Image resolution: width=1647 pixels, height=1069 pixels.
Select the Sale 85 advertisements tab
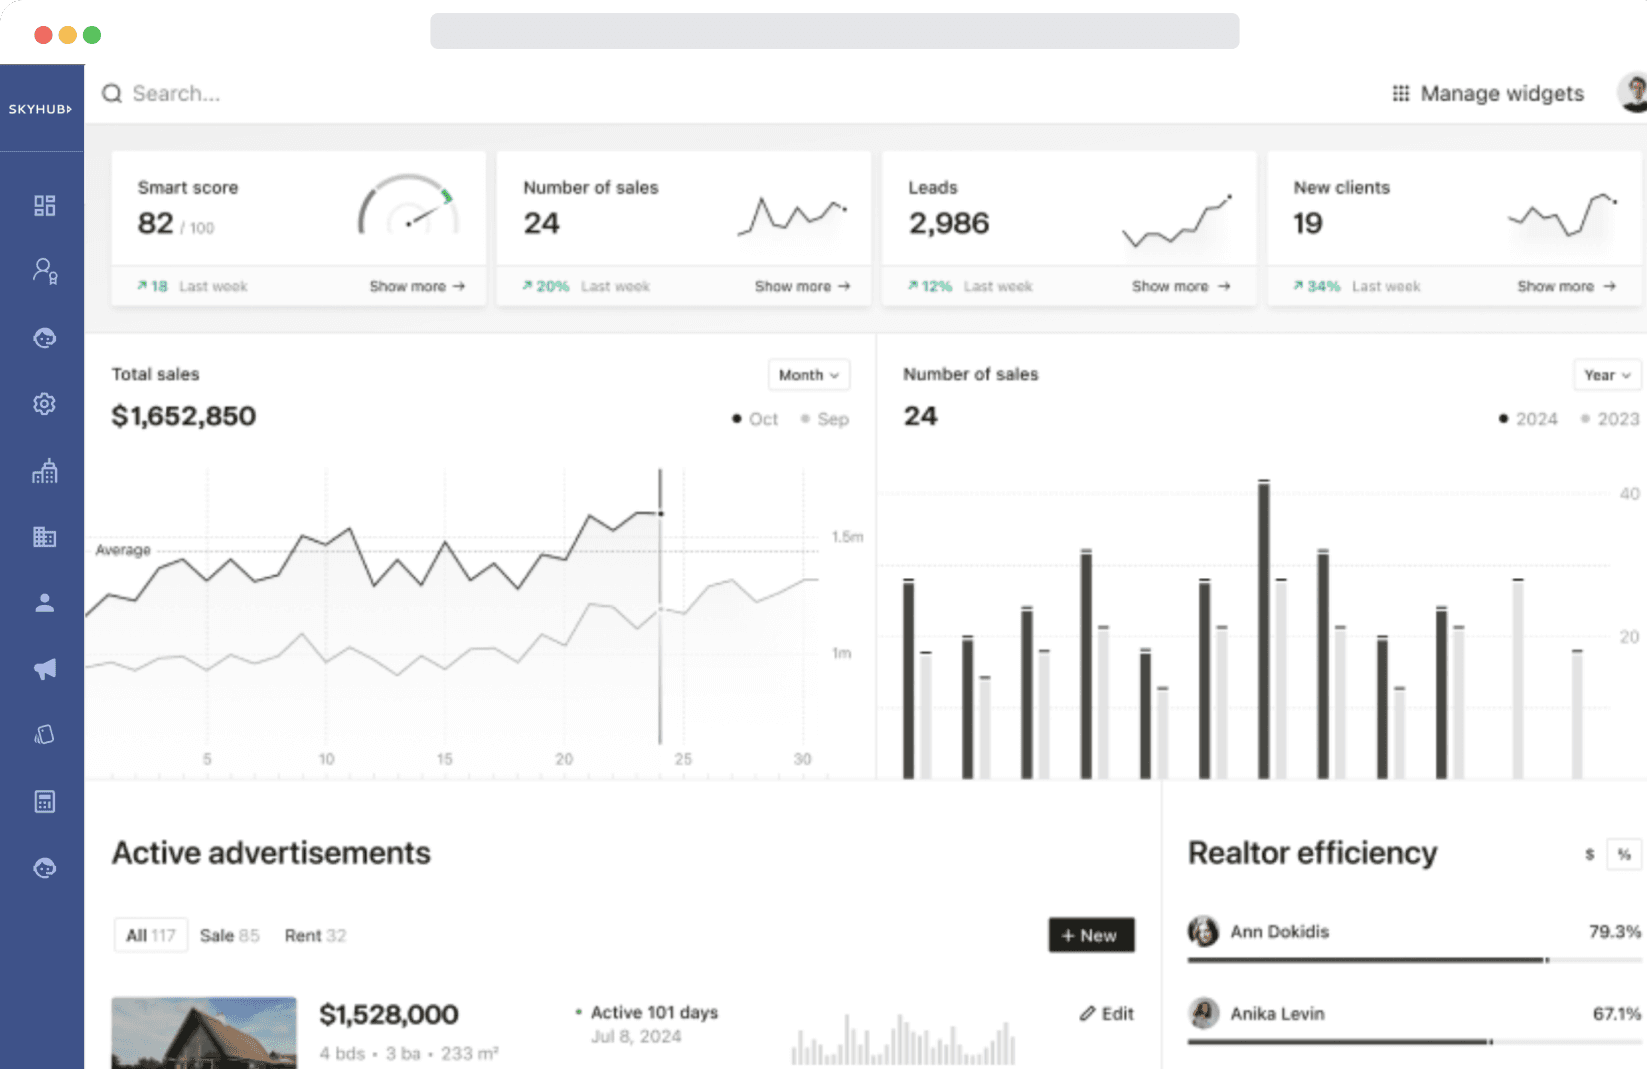(229, 935)
